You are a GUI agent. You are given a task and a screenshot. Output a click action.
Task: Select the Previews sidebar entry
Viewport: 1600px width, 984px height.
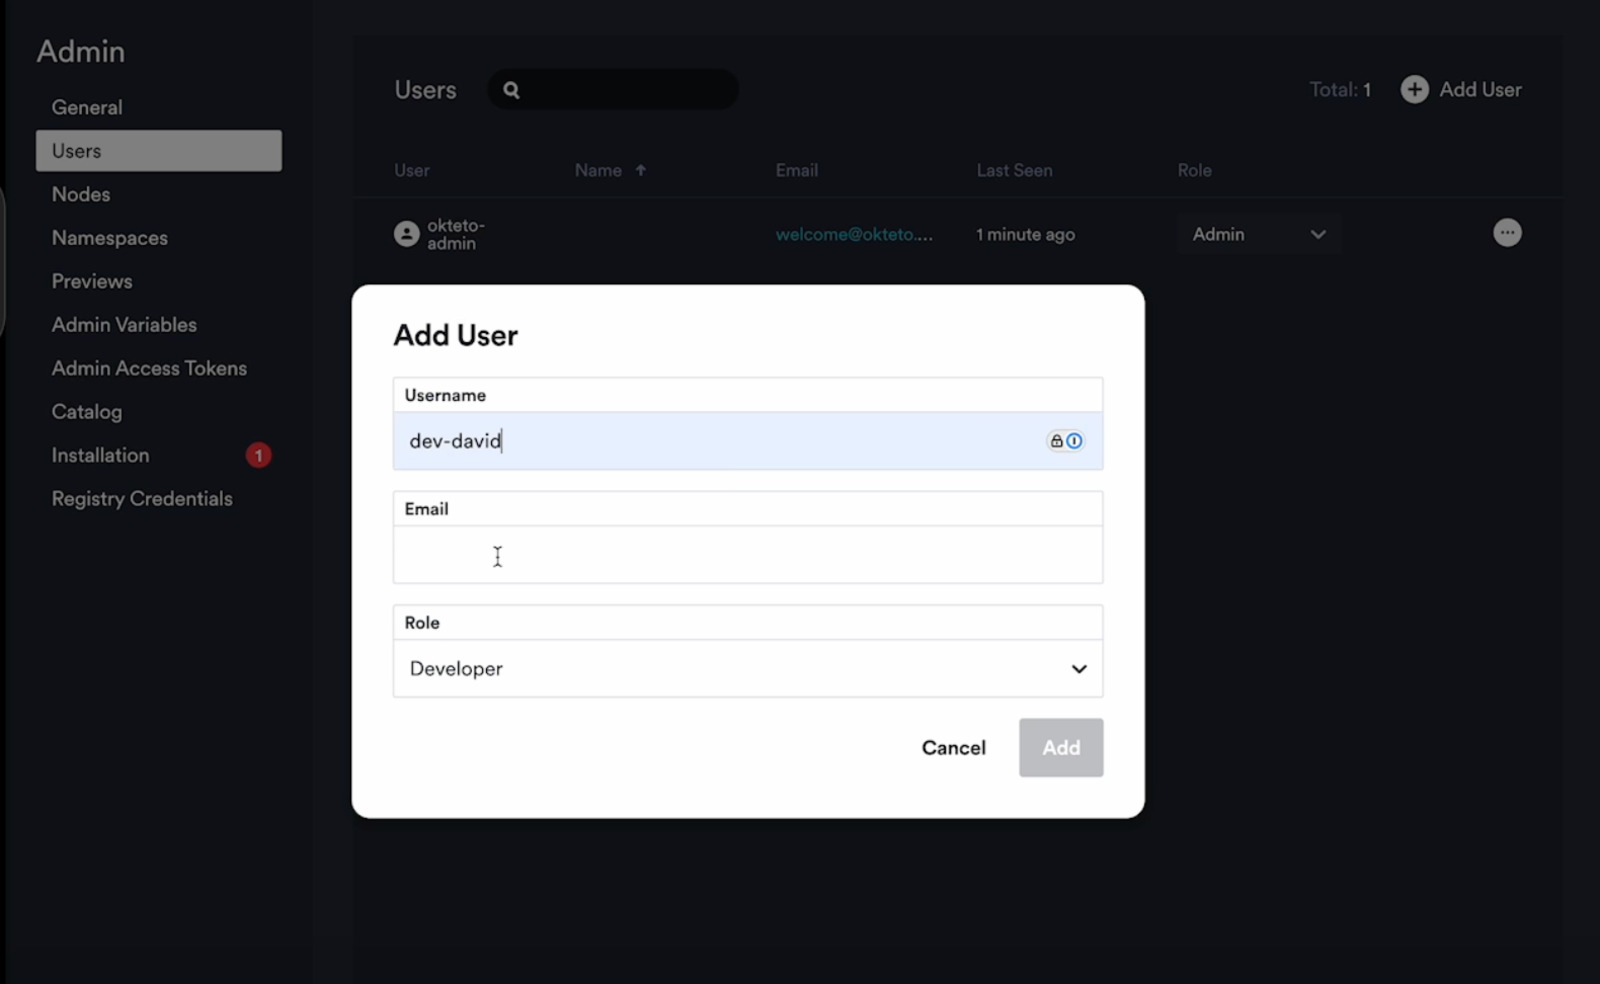click(x=91, y=281)
